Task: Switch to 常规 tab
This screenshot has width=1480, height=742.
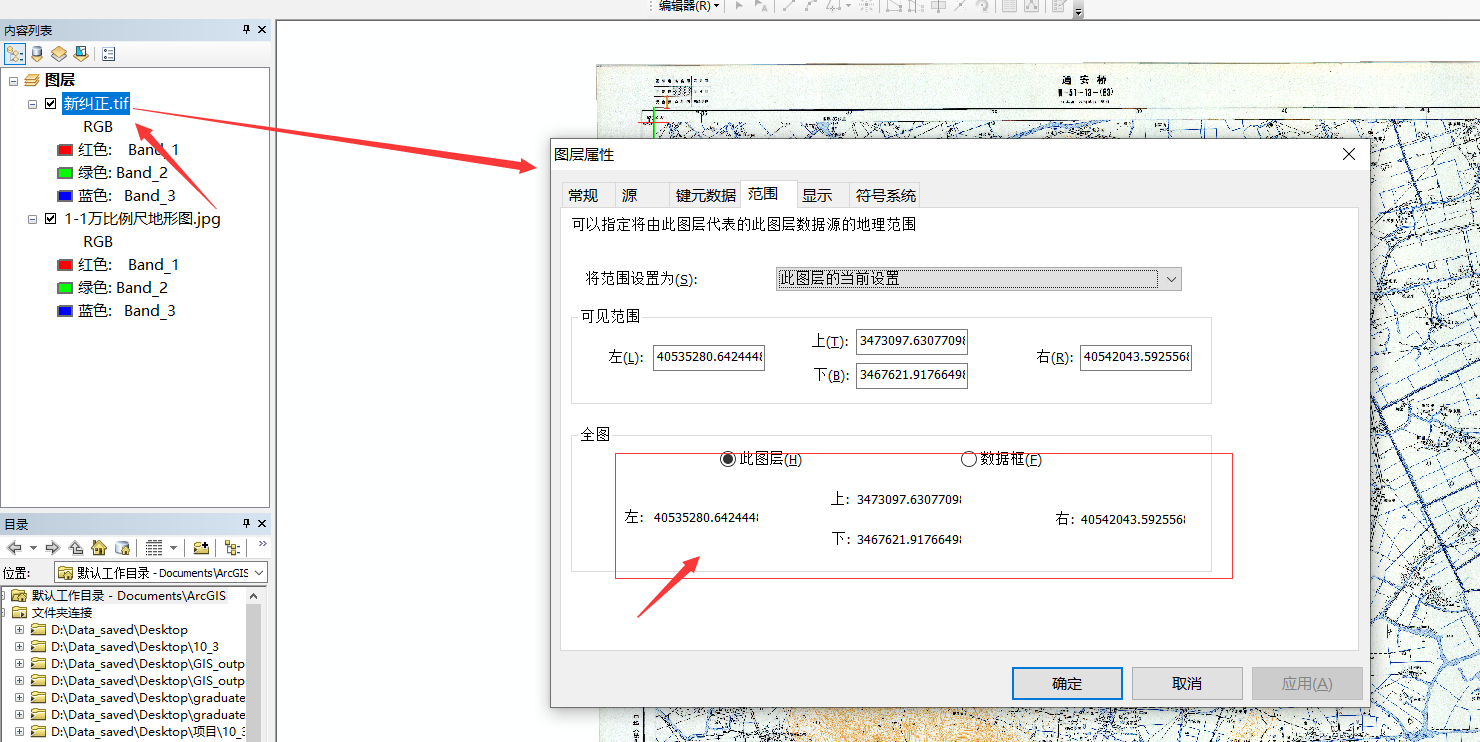Action: 583,195
